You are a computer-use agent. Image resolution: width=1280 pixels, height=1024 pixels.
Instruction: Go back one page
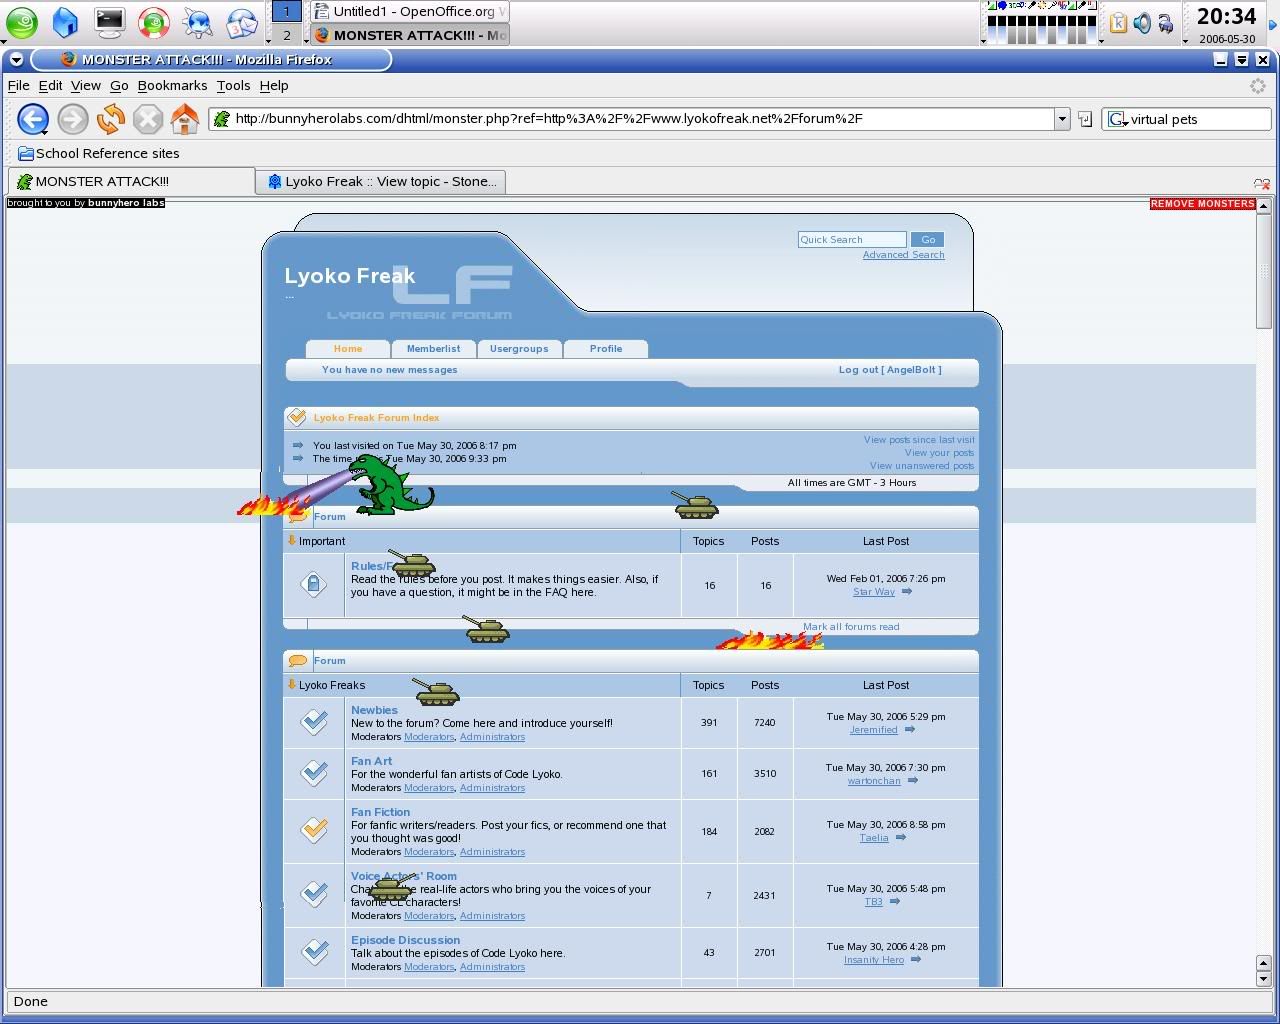pos(33,119)
